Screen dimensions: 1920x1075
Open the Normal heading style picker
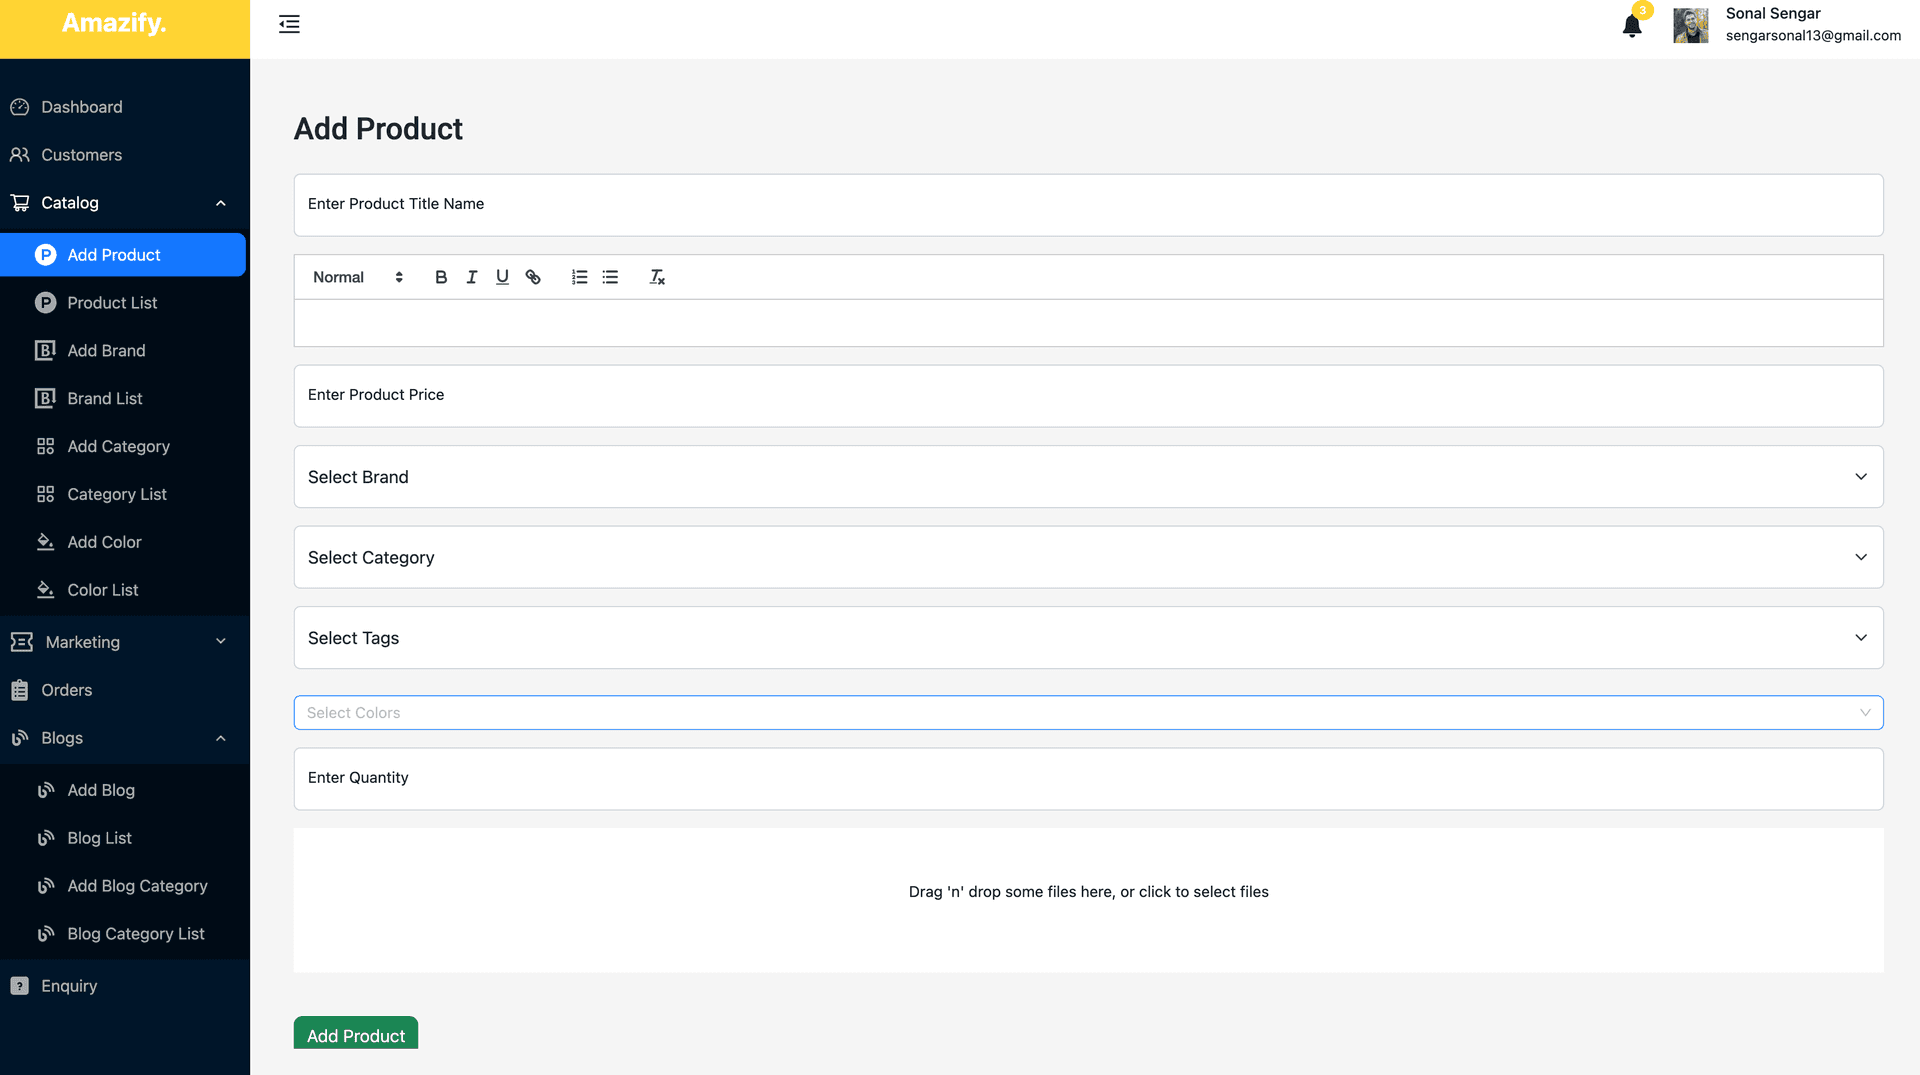tap(357, 277)
